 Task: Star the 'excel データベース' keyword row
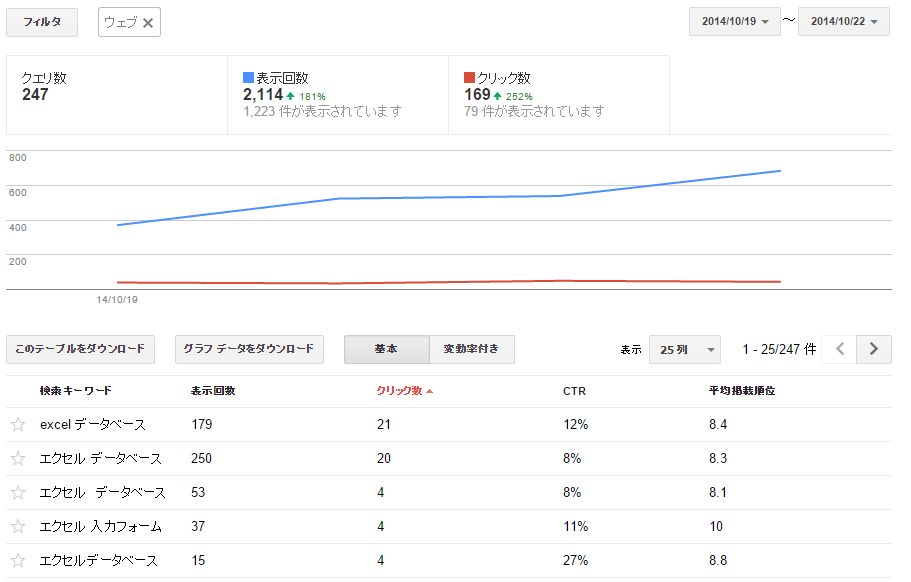click(x=18, y=425)
